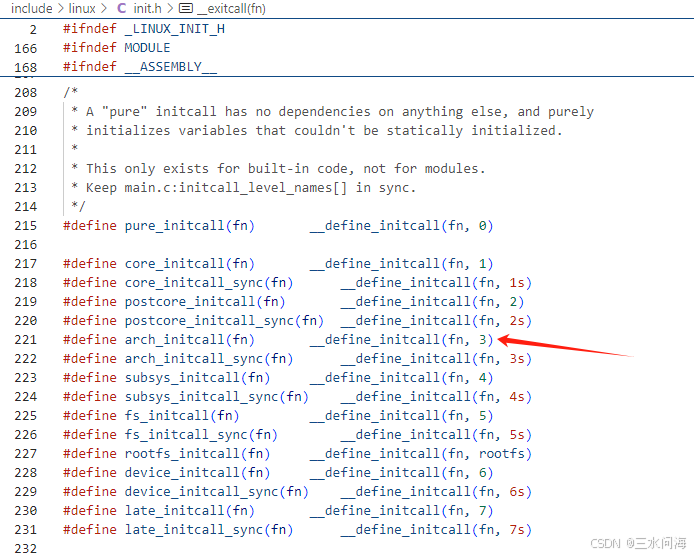The image size is (694, 557).
Task: Click 'device_initcall_sync(fn)' macro name
Action: [216, 492]
